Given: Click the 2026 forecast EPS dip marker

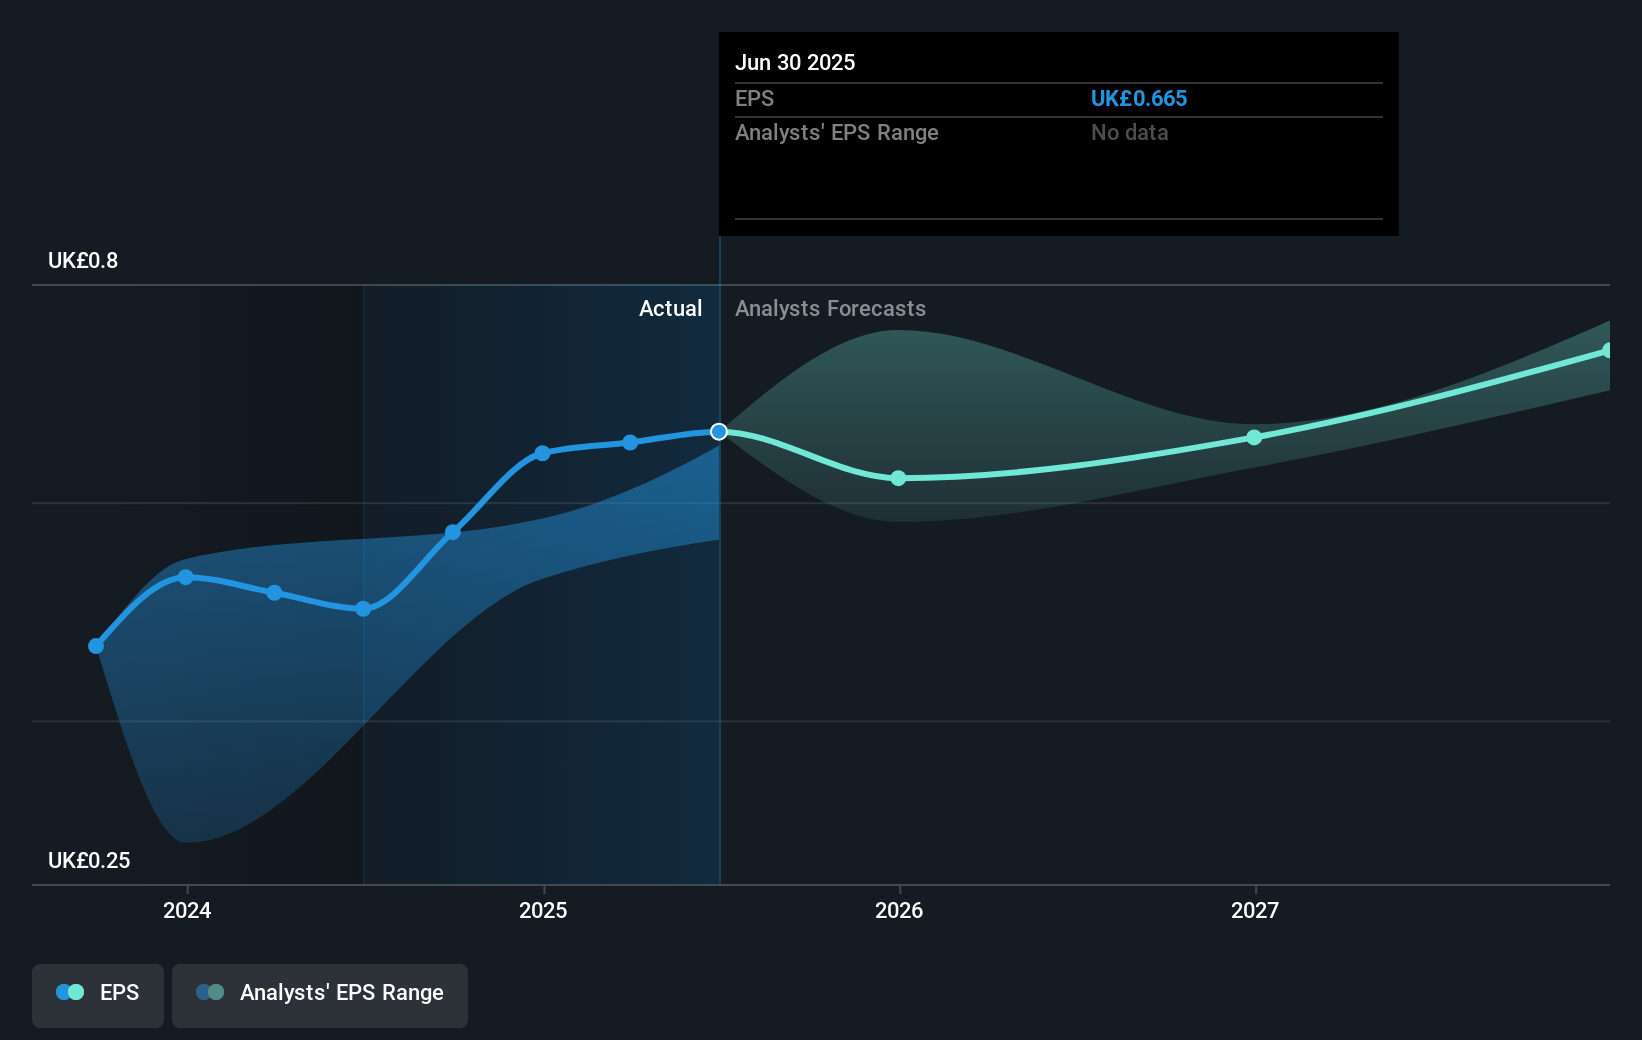Looking at the screenshot, I should [x=899, y=478].
